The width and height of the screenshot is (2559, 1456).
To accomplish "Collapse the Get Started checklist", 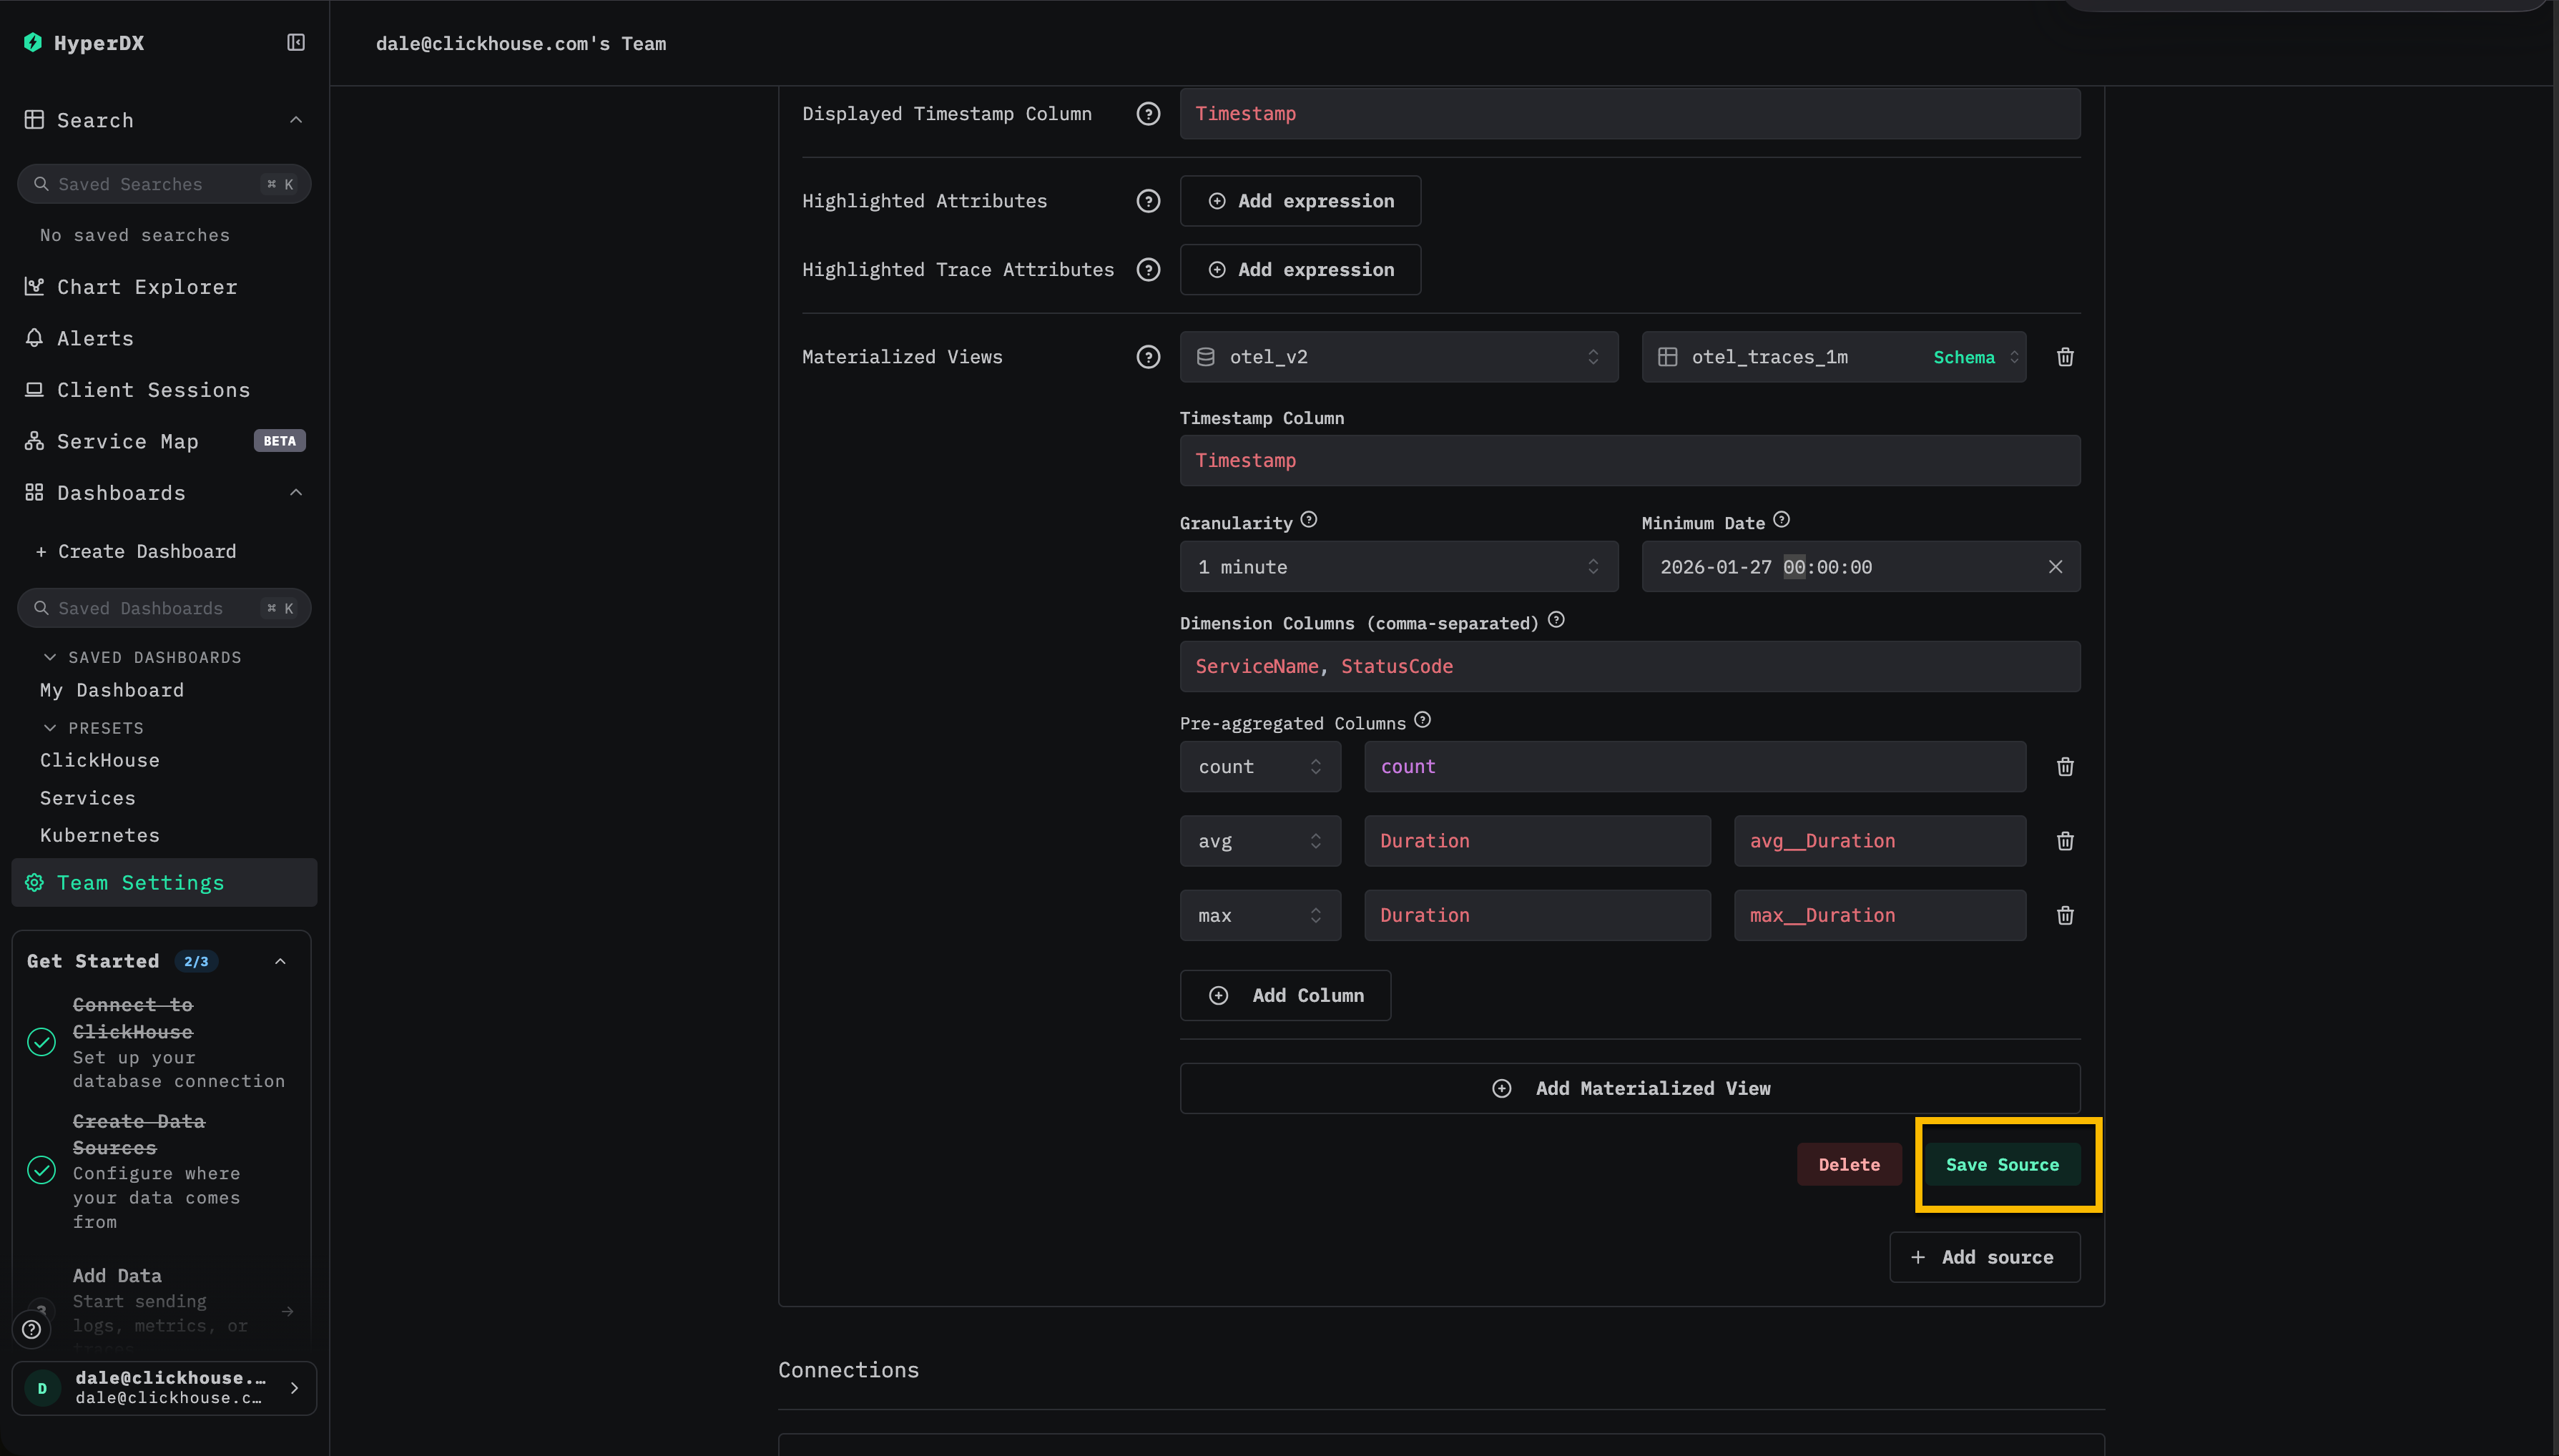I will pos(280,961).
